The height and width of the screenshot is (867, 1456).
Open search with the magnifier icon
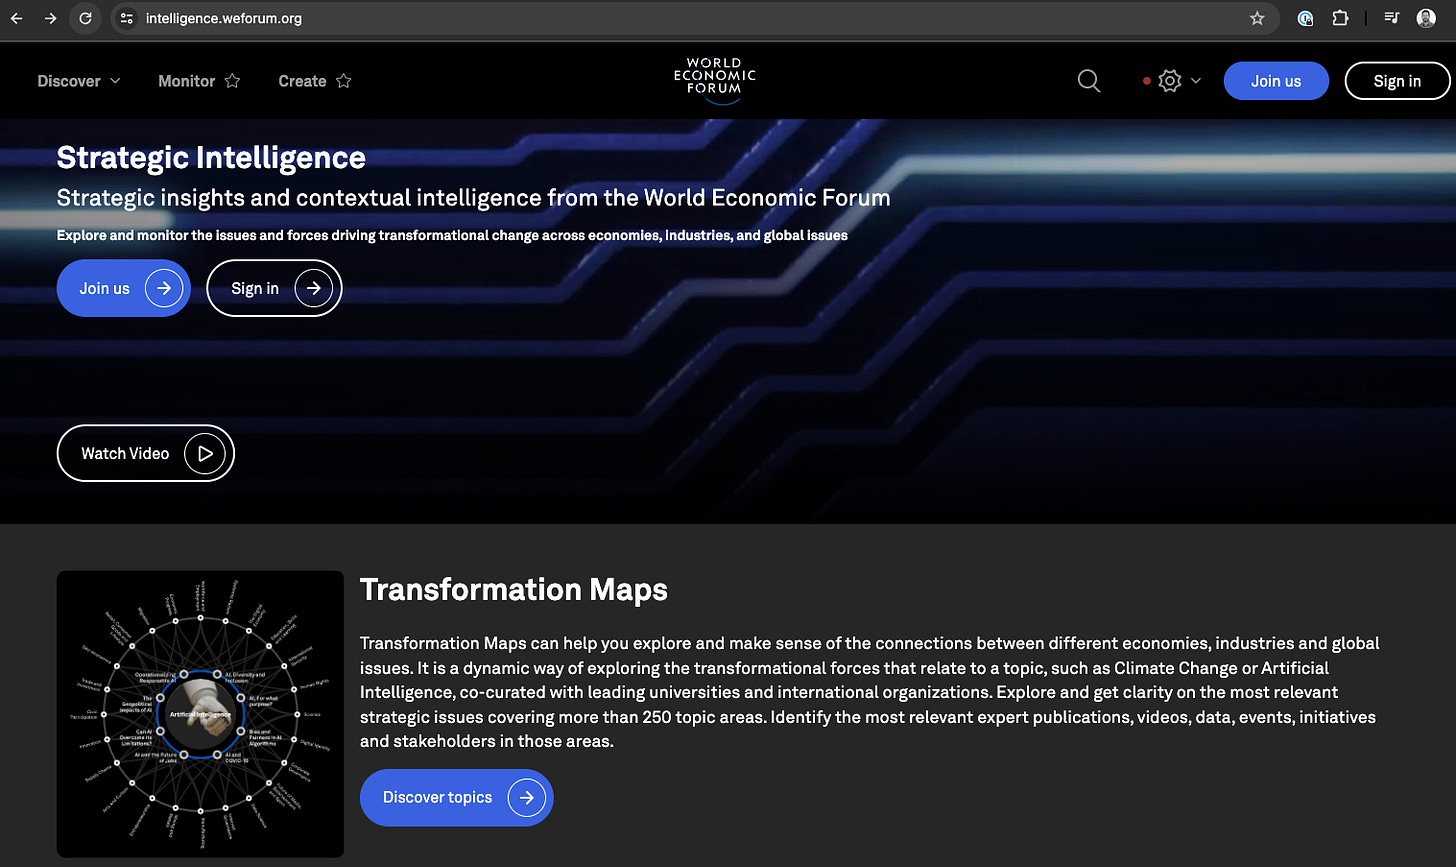[x=1089, y=81]
